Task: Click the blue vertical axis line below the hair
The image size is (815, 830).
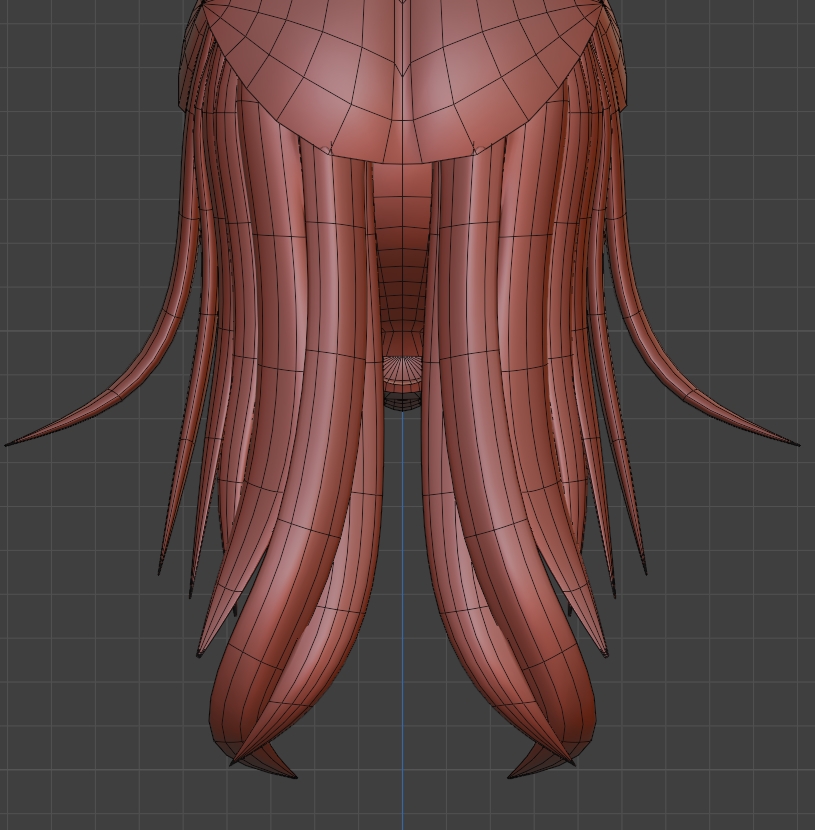Action: click(x=403, y=619)
